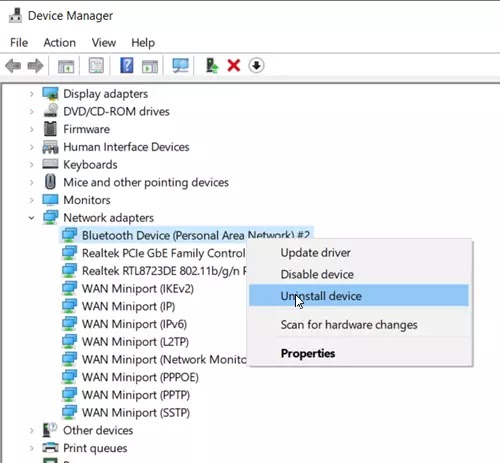
Task: Open the Help menu
Action: 143,43
